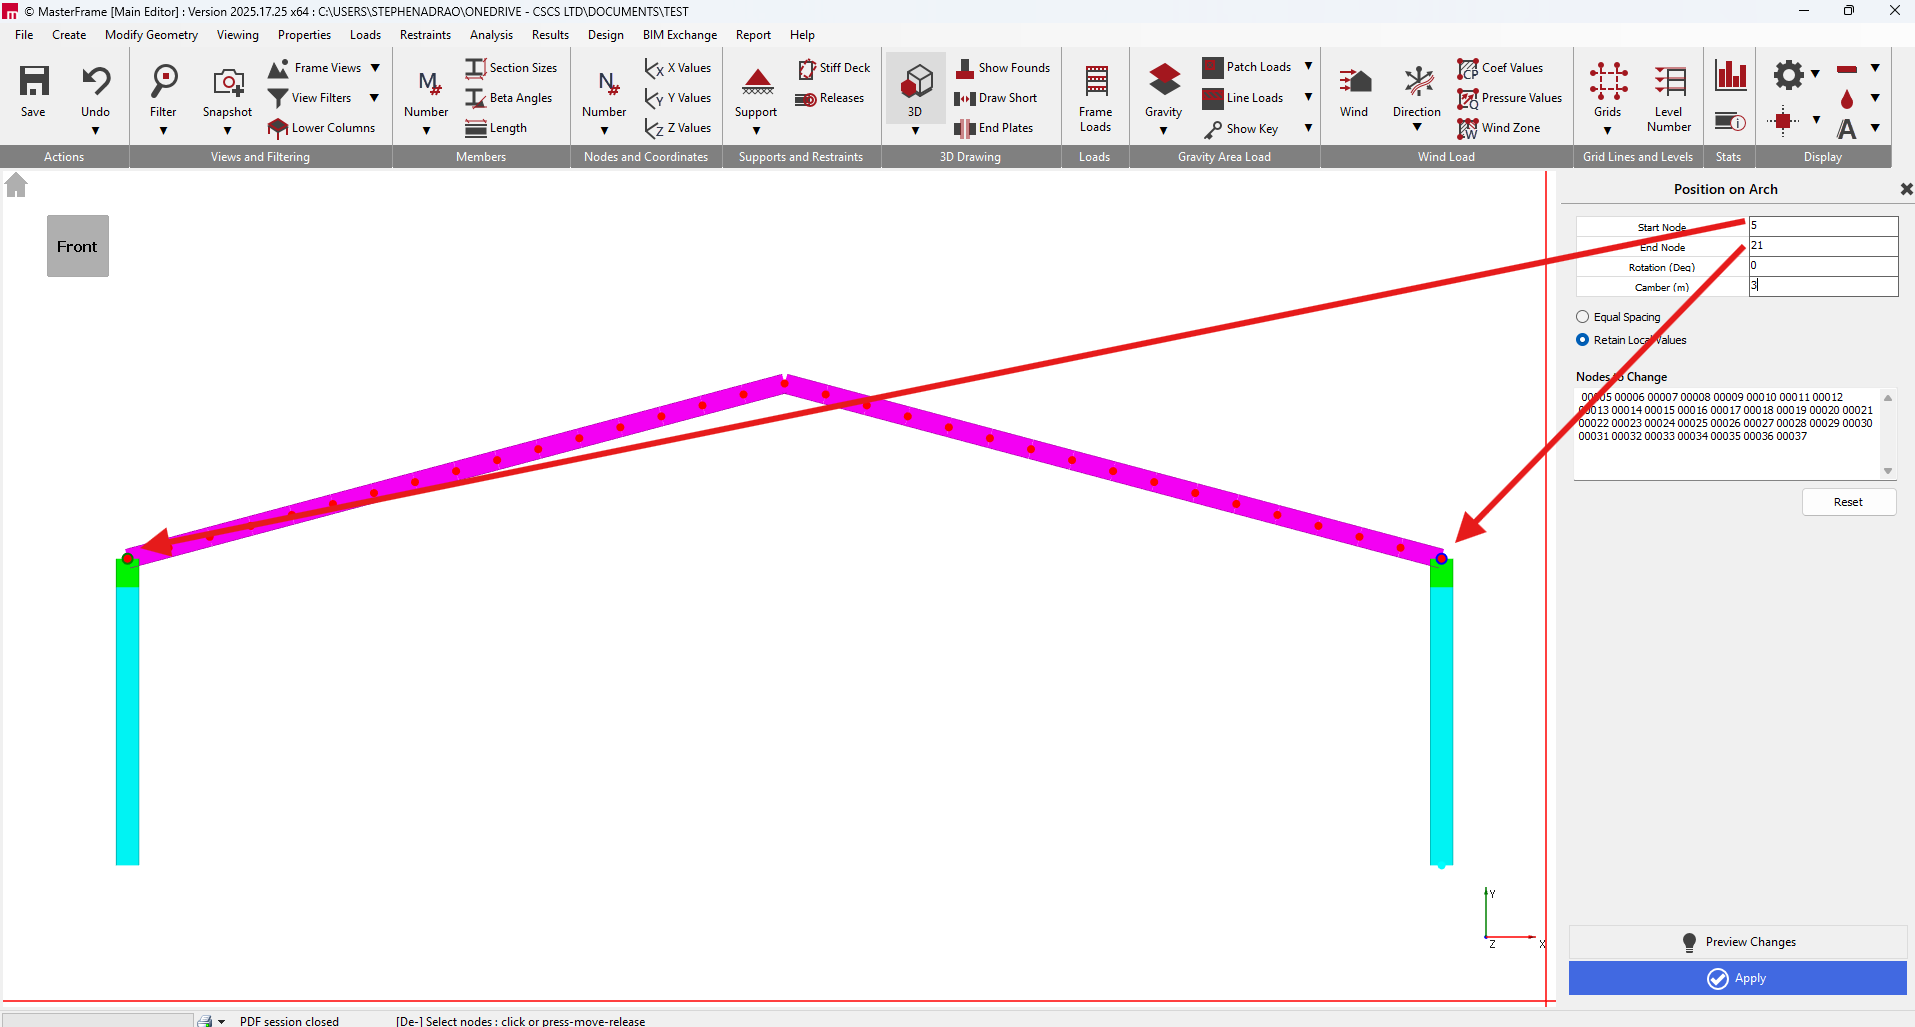Expand Line Loads dropdown arrow
The width and height of the screenshot is (1915, 1027).
coord(1308,98)
